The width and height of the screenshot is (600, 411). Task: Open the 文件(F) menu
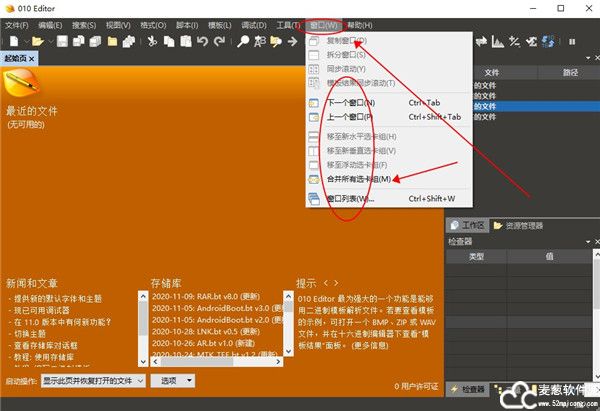[x=17, y=25]
